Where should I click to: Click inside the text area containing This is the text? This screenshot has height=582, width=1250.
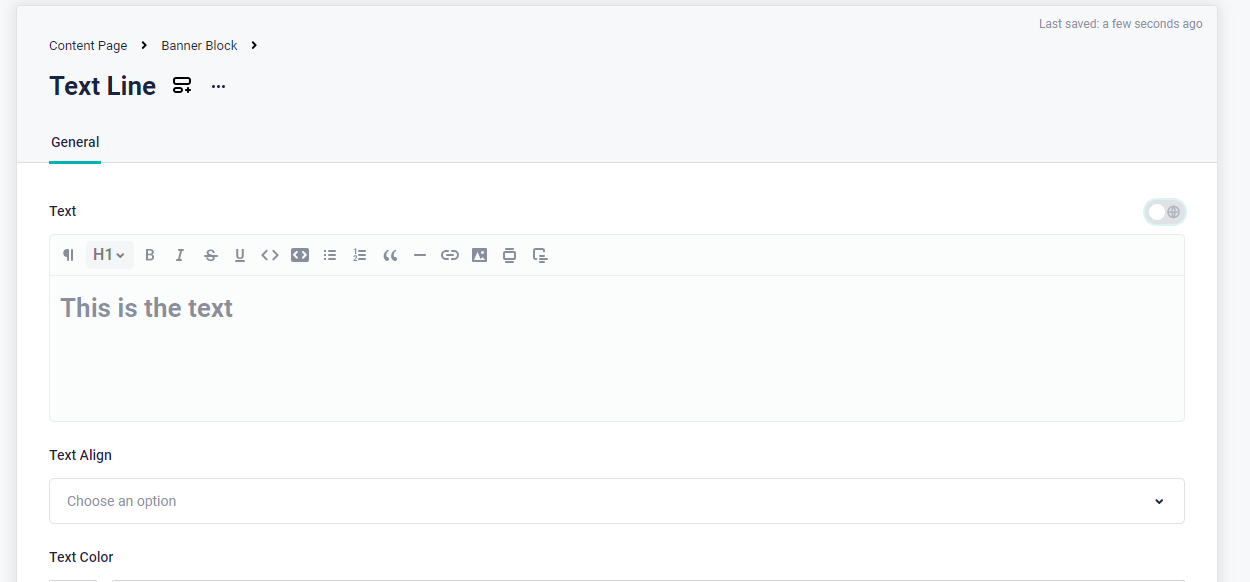tap(400, 330)
